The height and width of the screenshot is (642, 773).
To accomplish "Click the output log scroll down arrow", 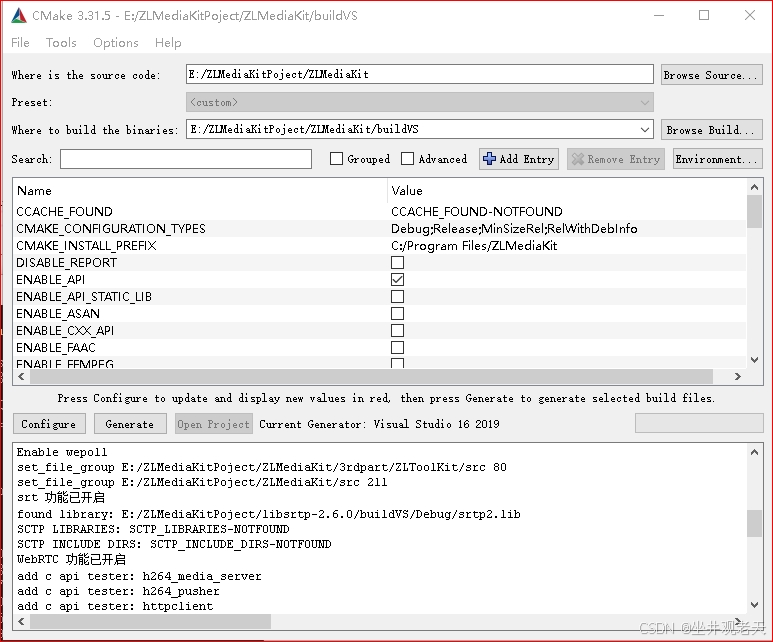I will pyautogui.click(x=754, y=605).
